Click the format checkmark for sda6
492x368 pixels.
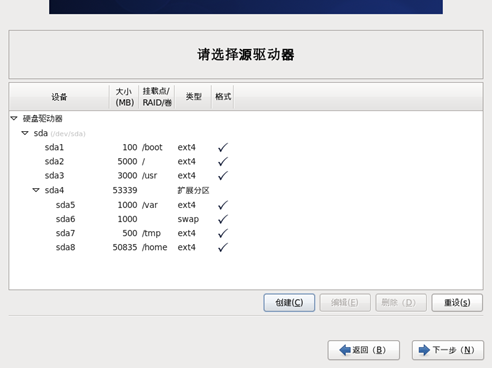click(x=223, y=219)
